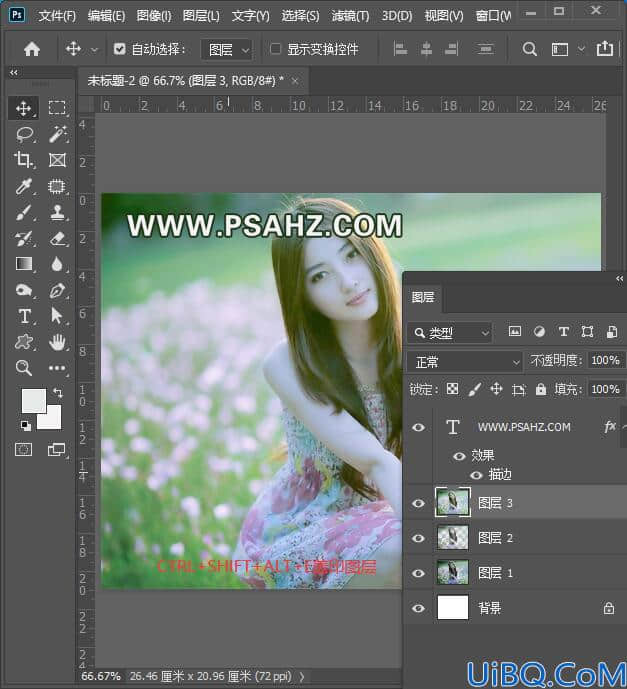Select the Gradient tool

pos(24,264)
